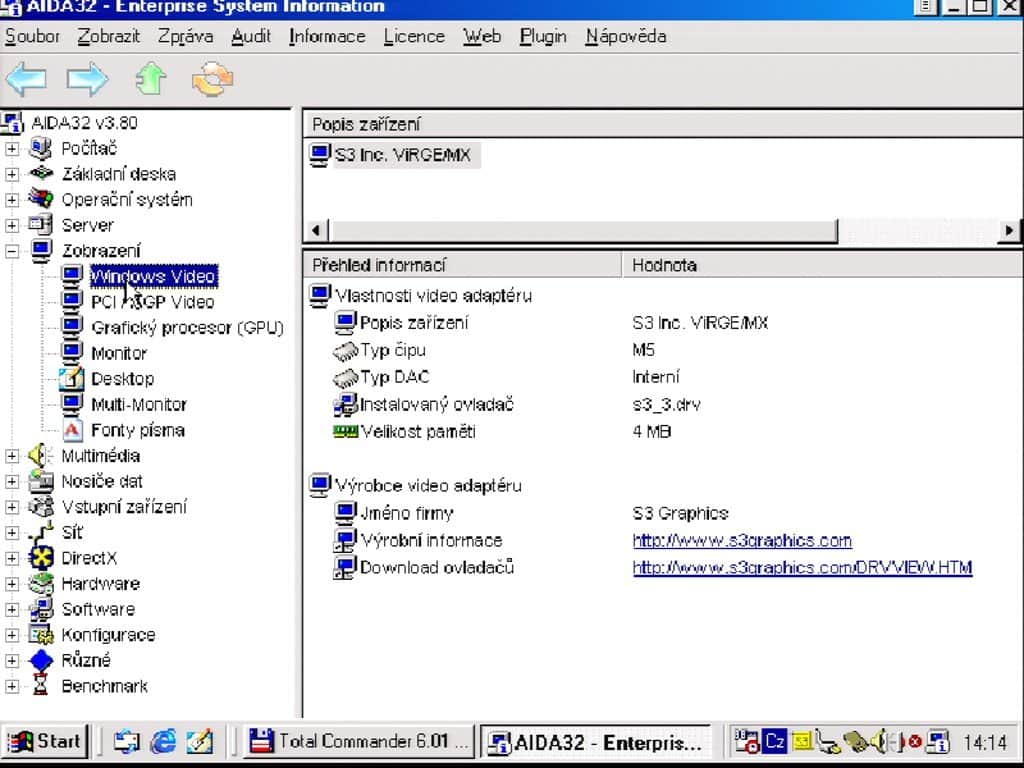Click the Operační systém Windows flag icon
Image resolution: width=1024 pixels, height=768 pixels.
pyautogui.click(x=41, y=199)
